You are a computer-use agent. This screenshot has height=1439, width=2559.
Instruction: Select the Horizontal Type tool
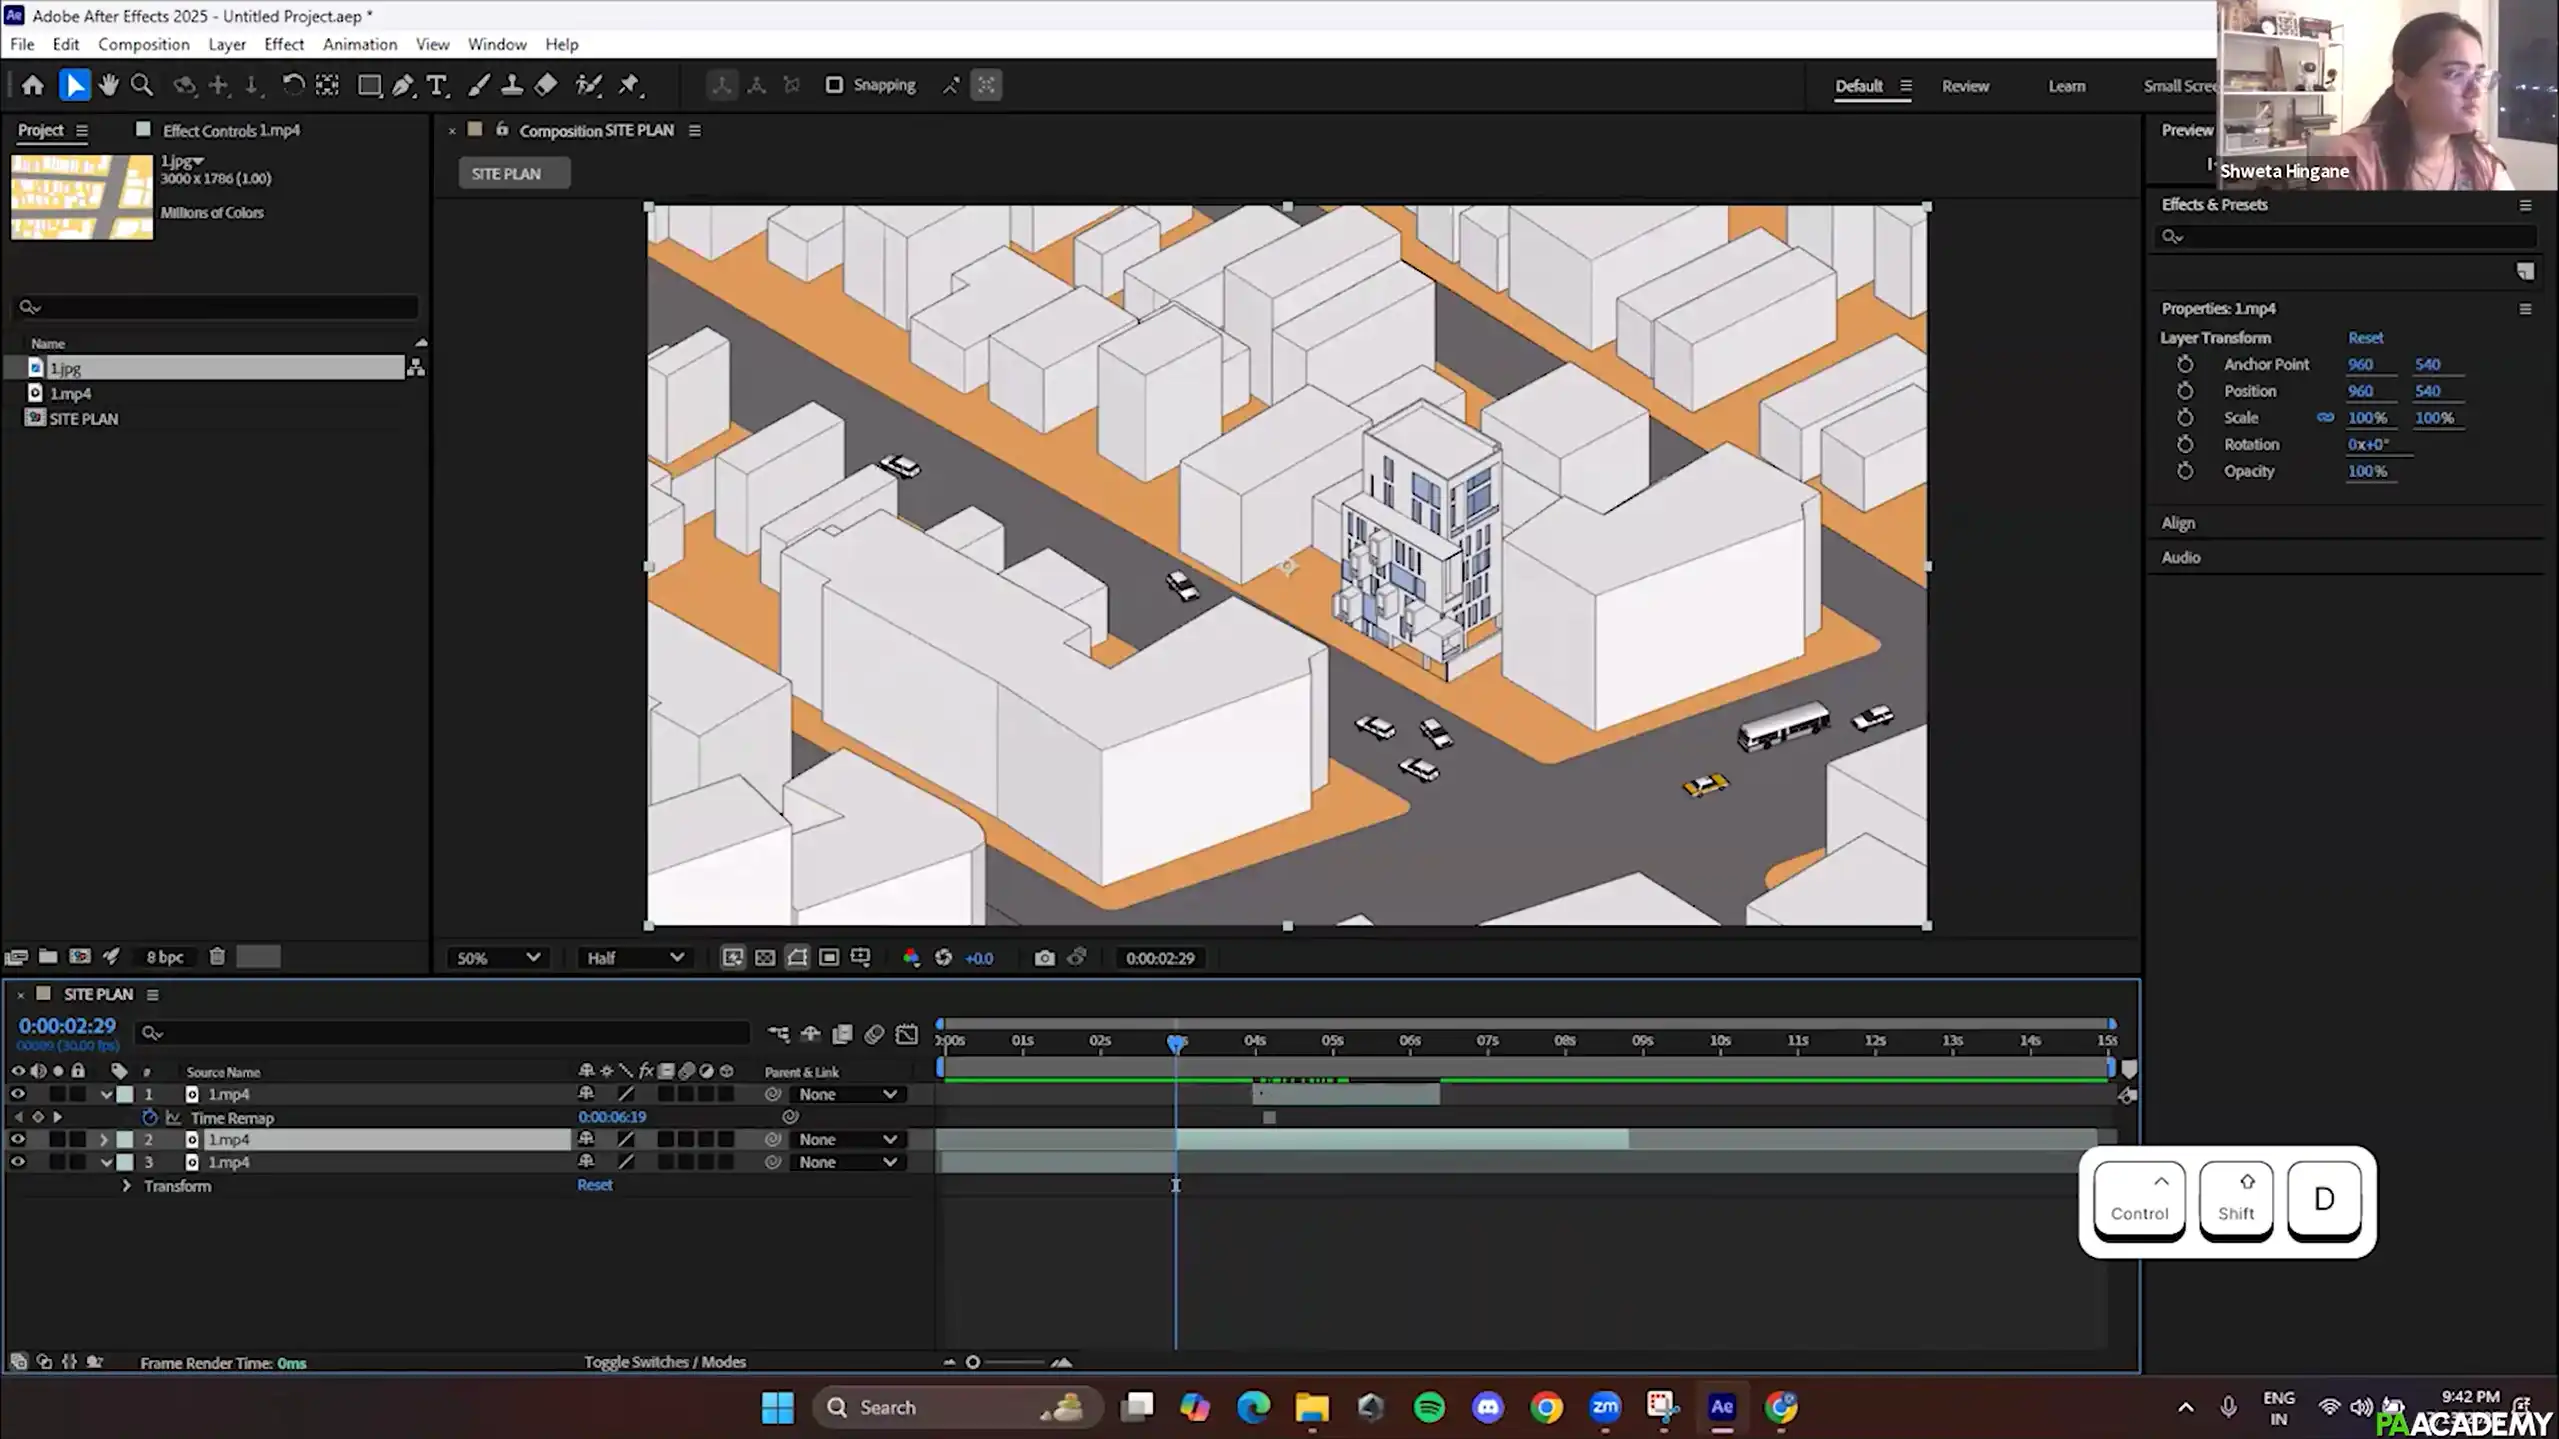pos(437,85)
